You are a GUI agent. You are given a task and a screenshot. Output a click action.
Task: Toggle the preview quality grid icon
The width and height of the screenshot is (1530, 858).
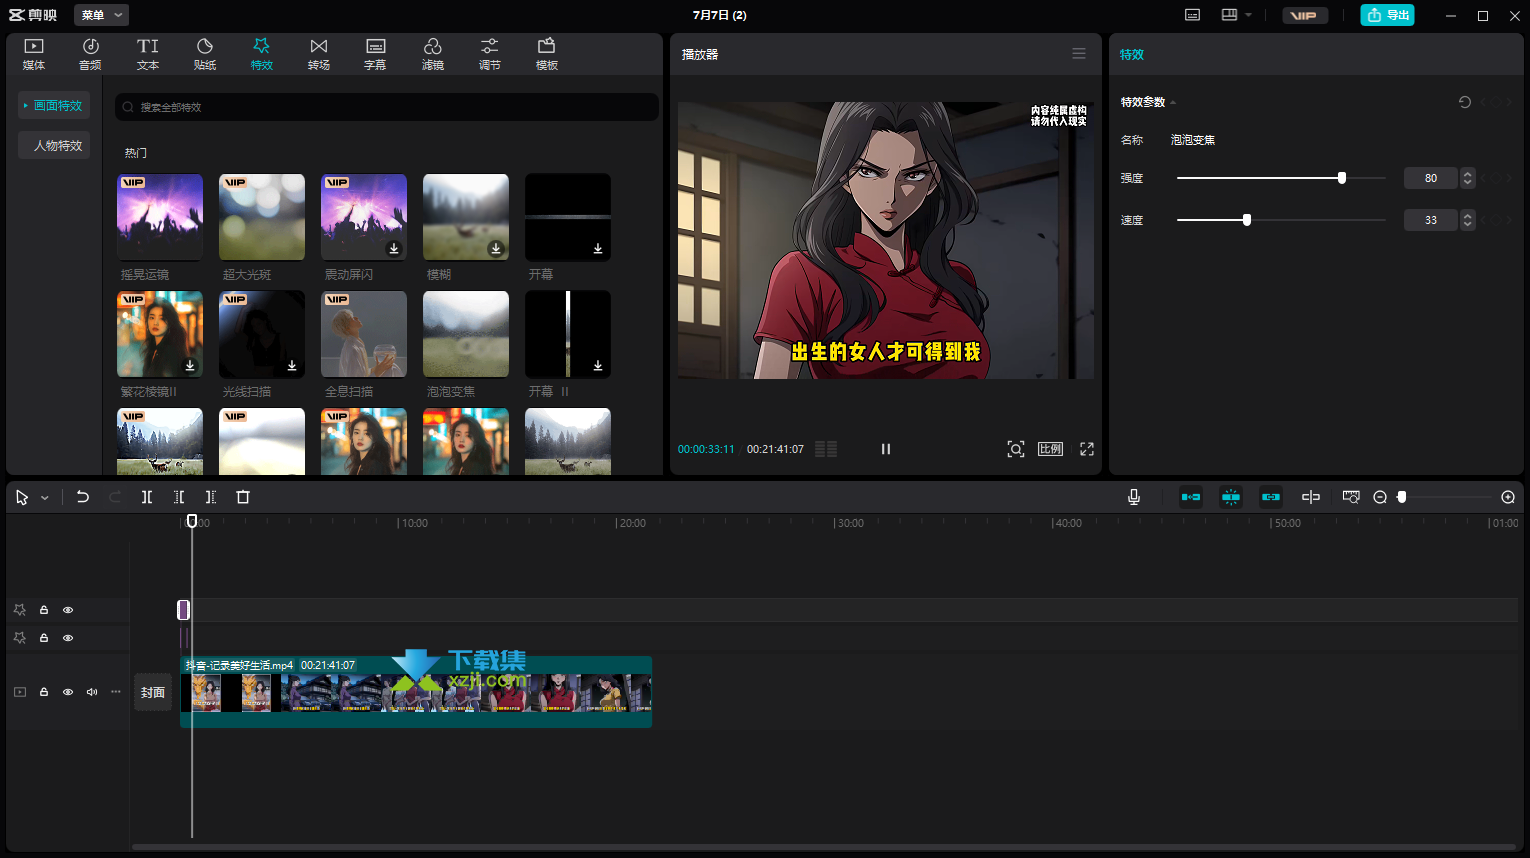click(x=826, y=449)
